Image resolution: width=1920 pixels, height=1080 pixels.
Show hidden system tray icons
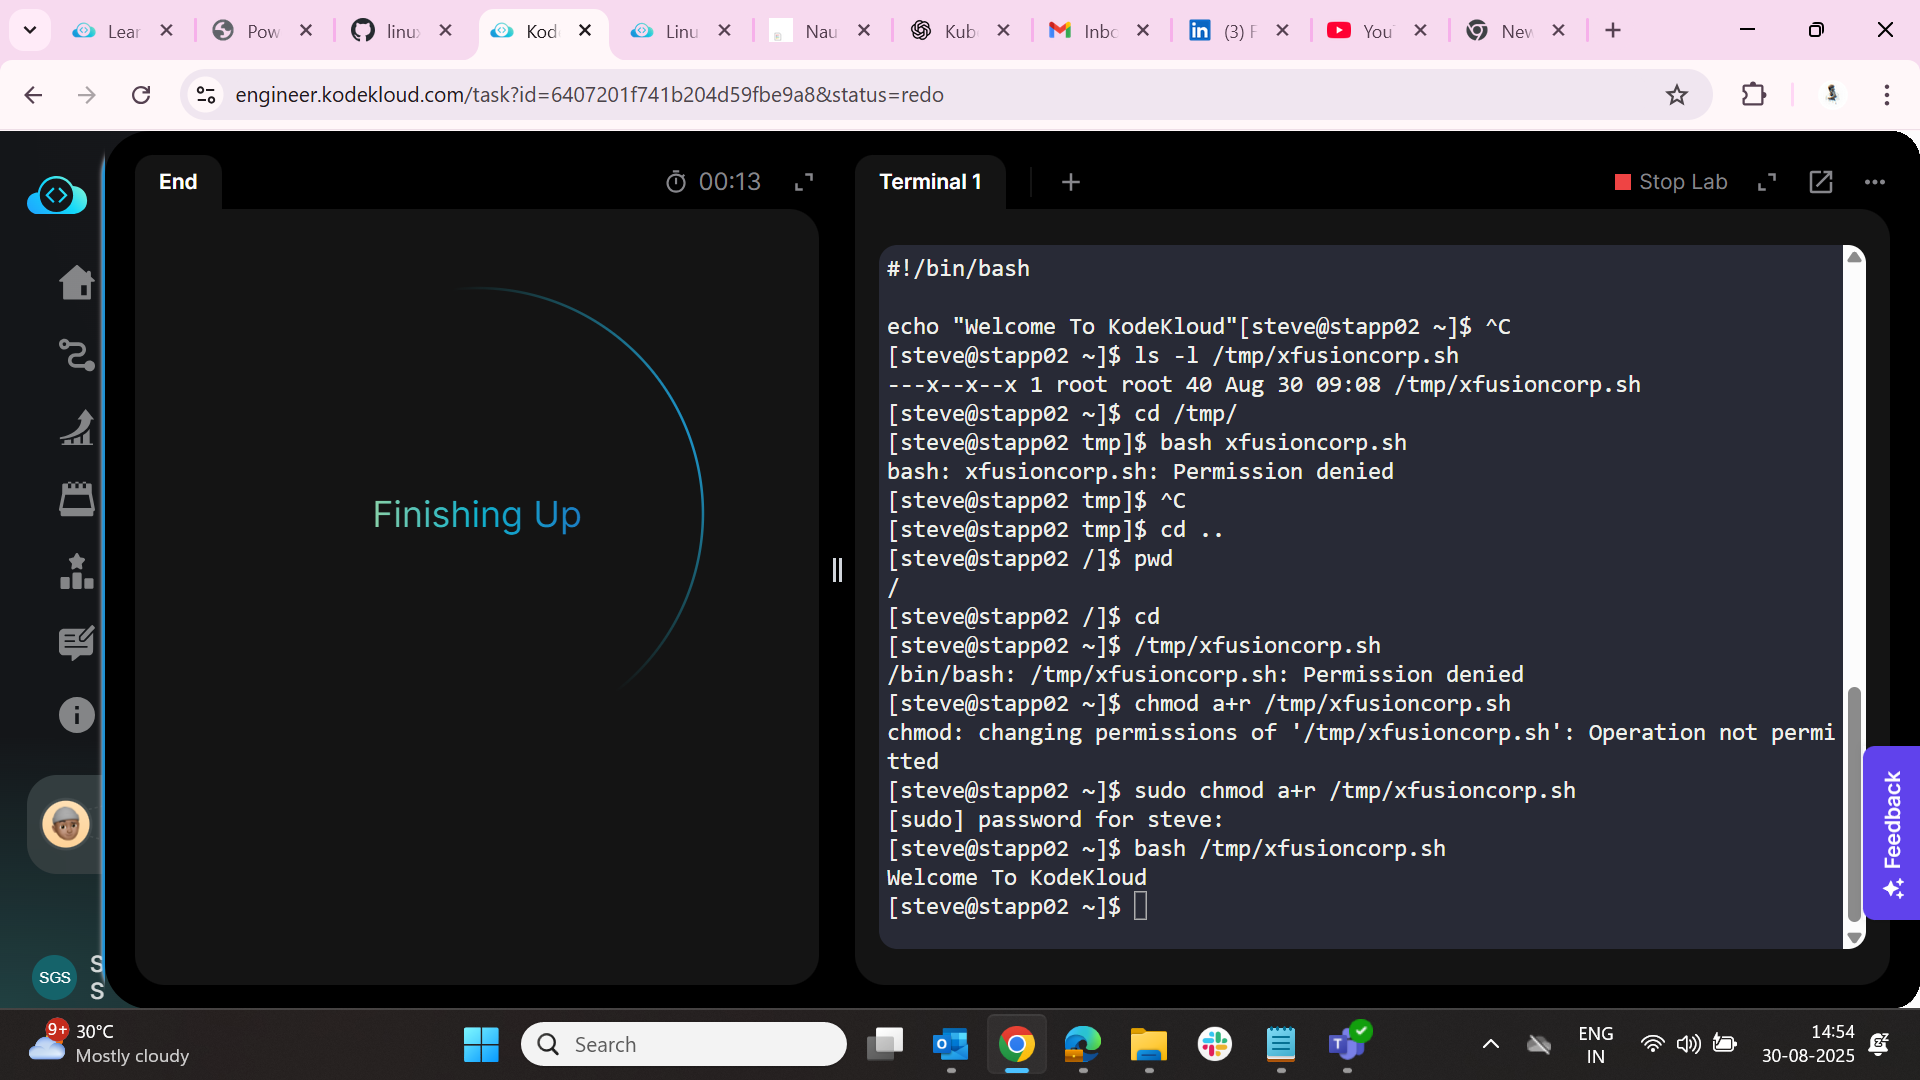(1490, 1044)
